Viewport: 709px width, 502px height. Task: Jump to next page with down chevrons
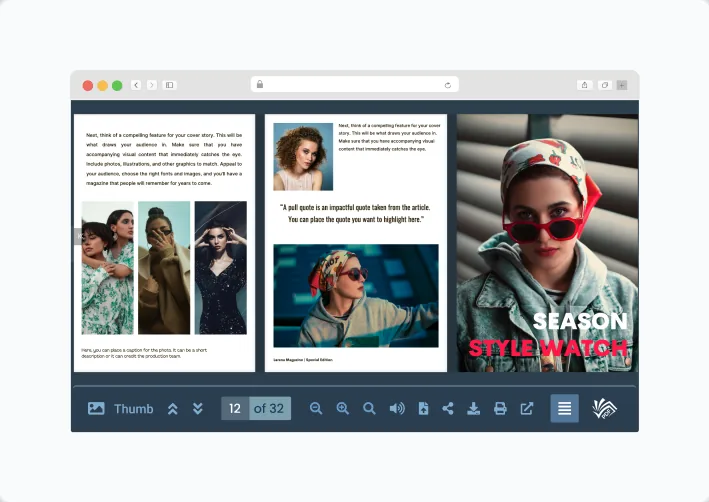(x=198, y=408)
